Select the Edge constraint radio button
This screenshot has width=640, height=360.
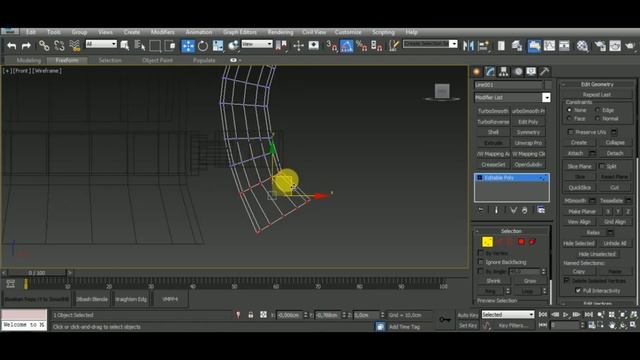(x=597, y=110)
